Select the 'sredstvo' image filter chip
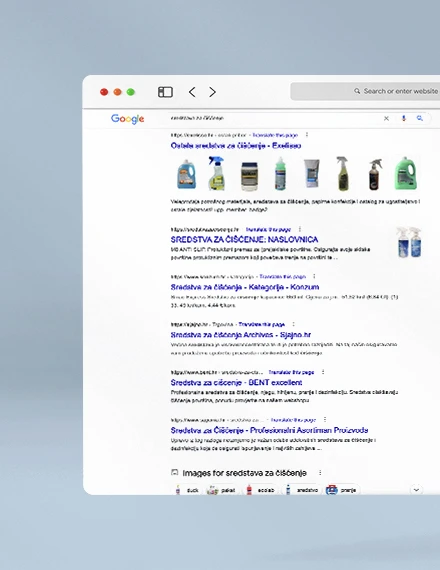Image resolution: width=440 pixels, height=570 pixels. click(x=303, y=490)
